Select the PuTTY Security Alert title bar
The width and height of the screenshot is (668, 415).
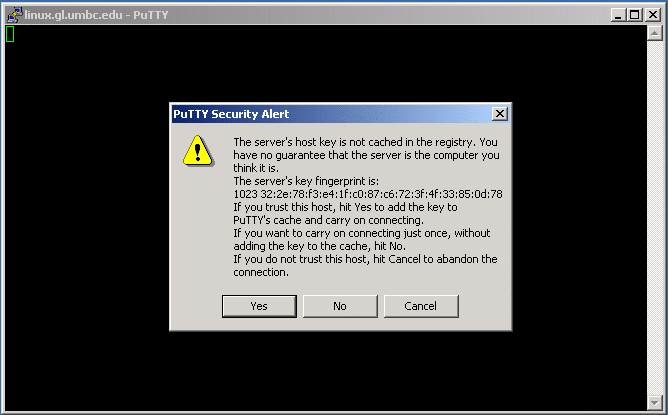coord(331,114)
